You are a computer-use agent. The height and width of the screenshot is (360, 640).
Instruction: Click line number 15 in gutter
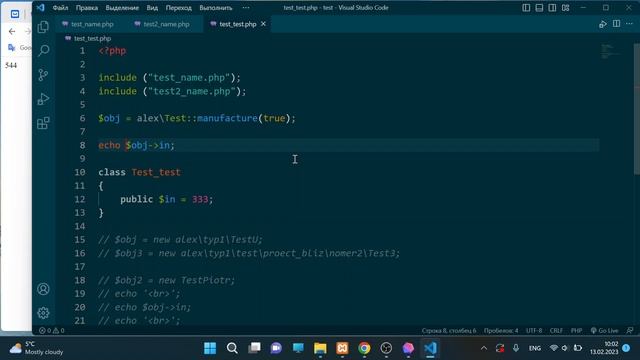(x=80, y=240)
